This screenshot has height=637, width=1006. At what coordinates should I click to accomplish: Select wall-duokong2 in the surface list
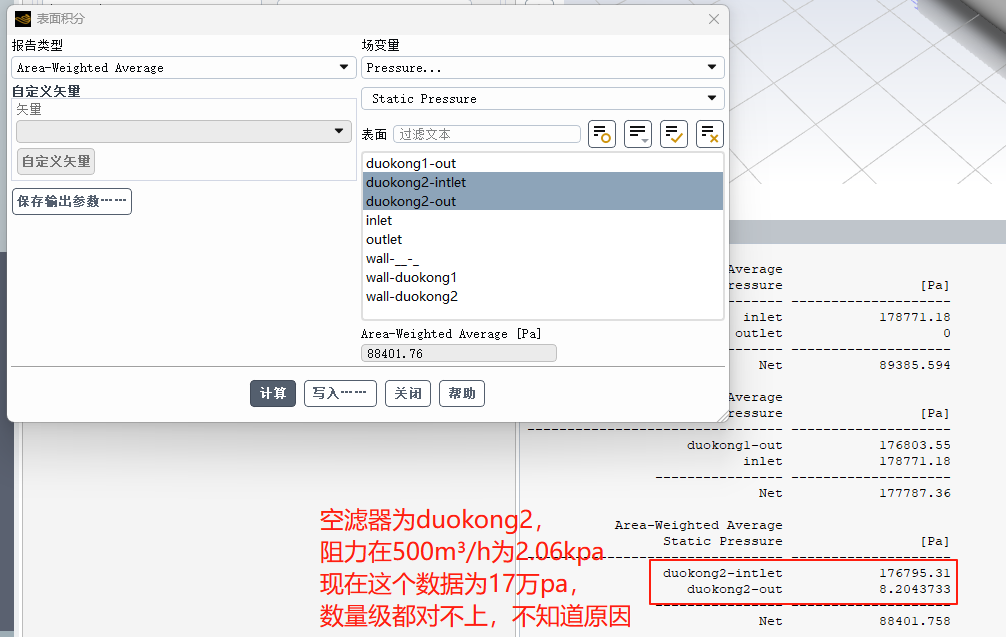click(412, 296)
